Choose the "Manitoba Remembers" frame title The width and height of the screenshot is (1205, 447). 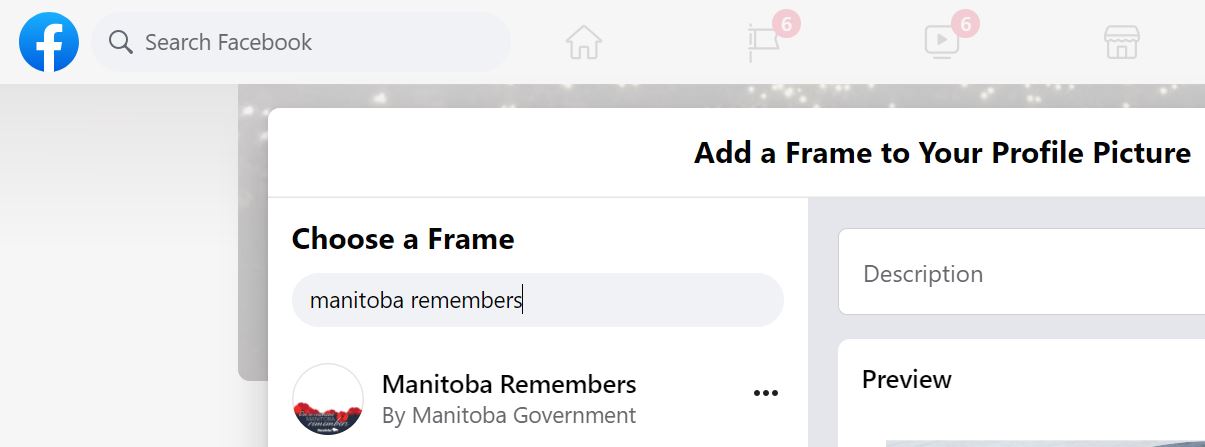tap(509, 384)
